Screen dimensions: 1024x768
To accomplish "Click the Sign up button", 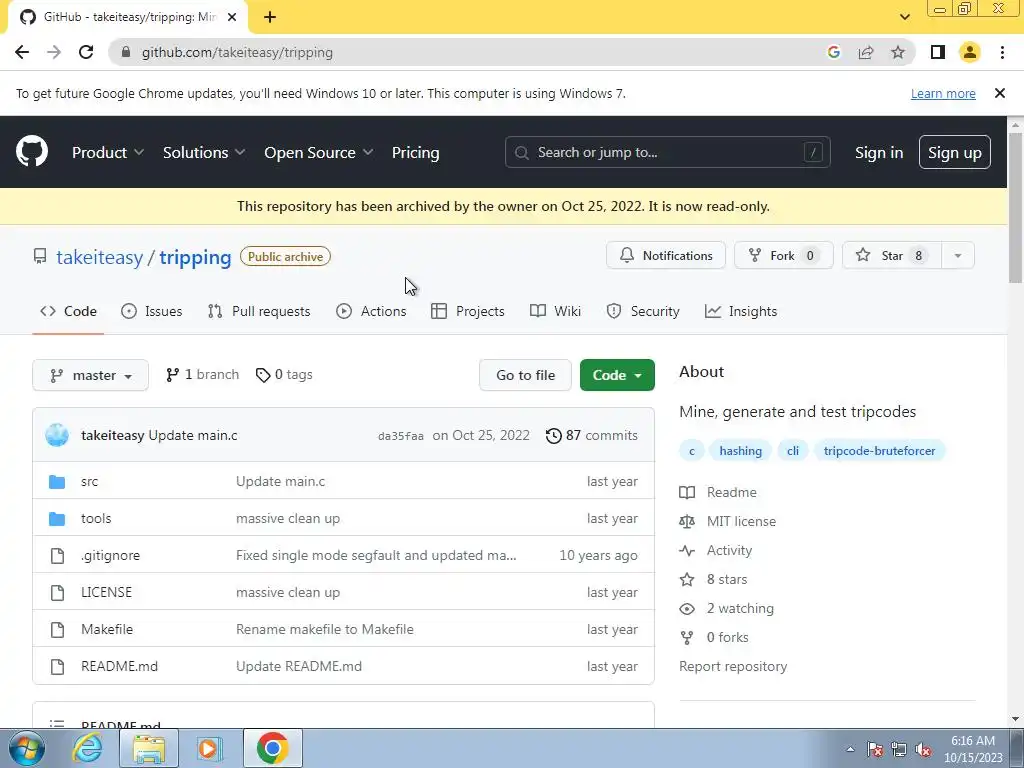I will (x=955, y=152).
